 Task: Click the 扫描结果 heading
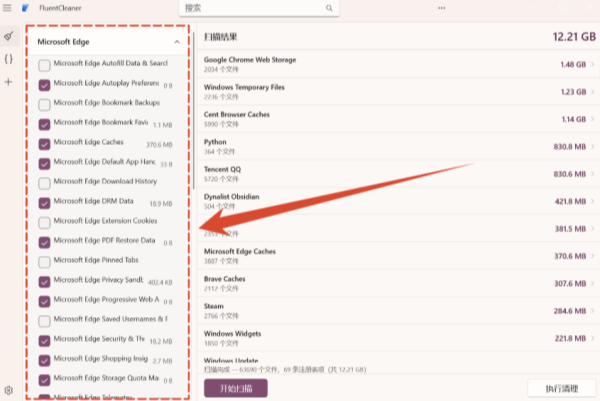(x=220, y=37)
